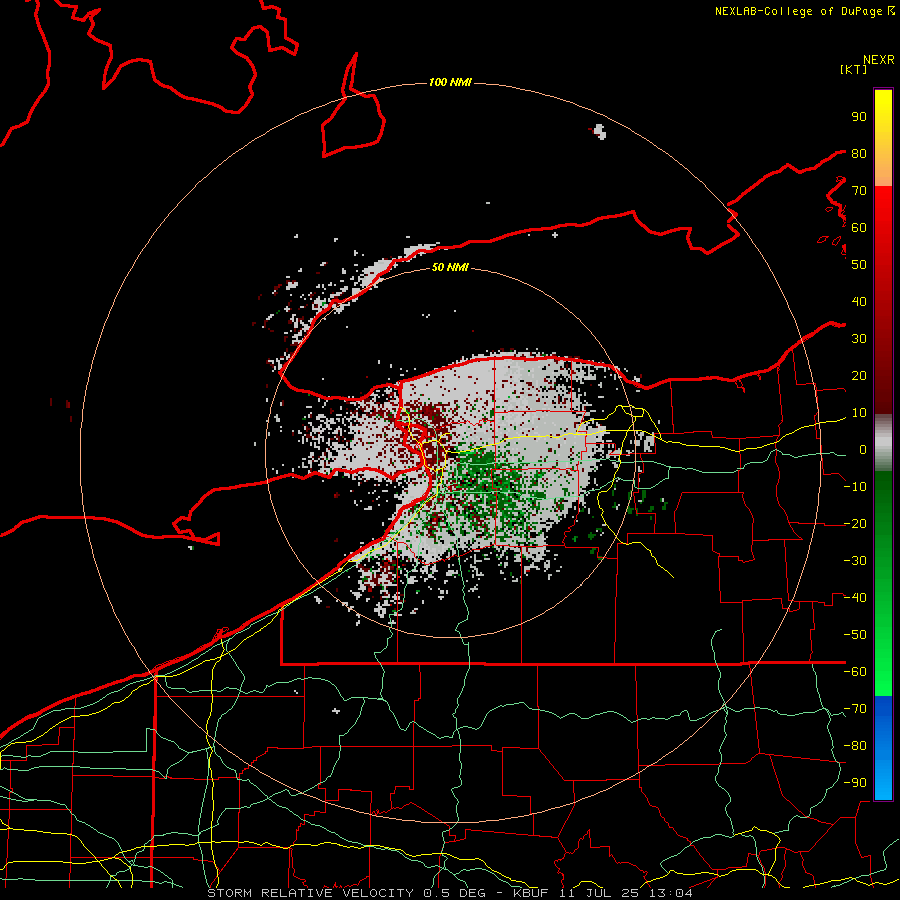Click the 20 value on velocity scale
The image size is (900, 900).
click(859, 375)
